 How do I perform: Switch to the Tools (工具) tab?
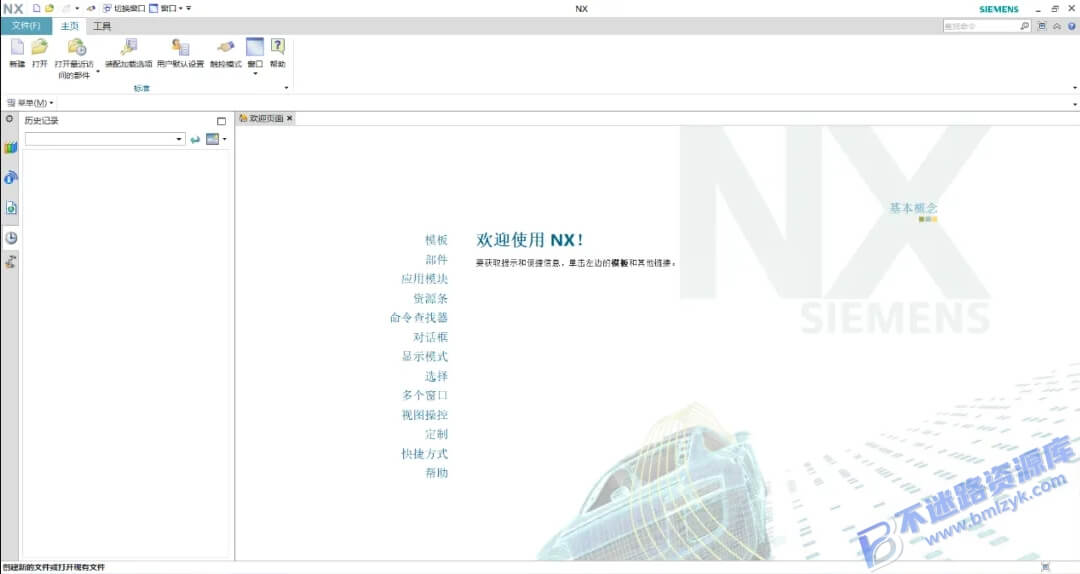pyautogui.click(x=102, y=26)
